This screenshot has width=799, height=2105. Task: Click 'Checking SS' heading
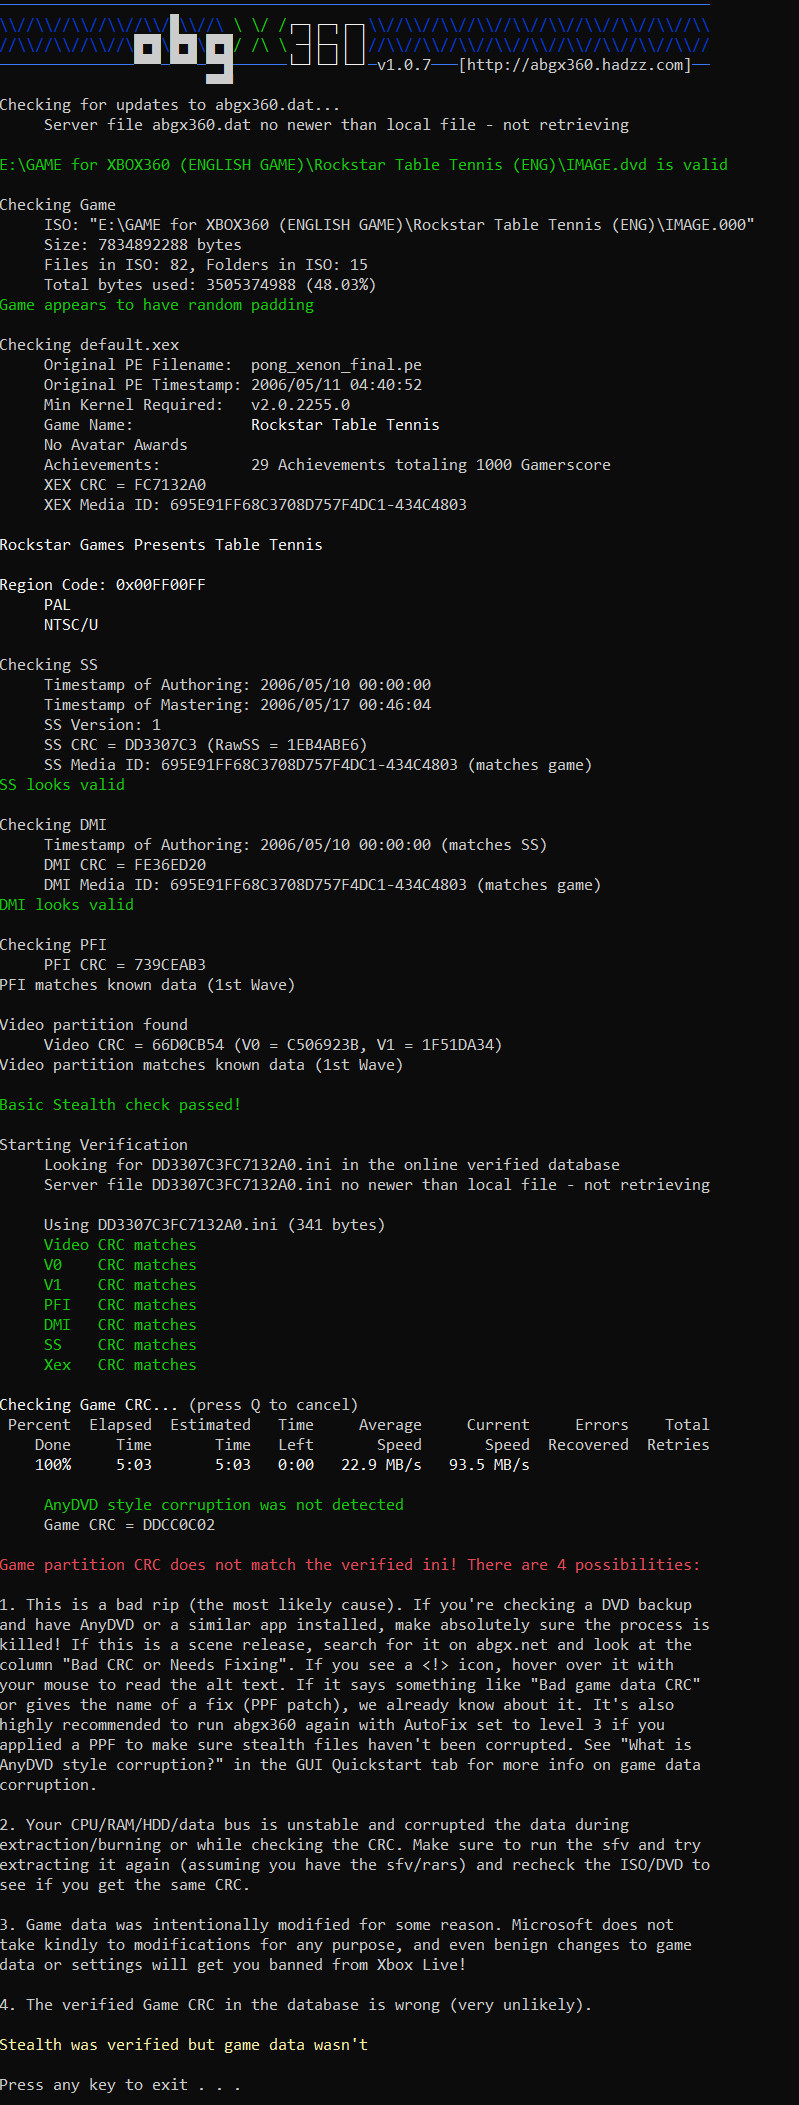(49, 665)
